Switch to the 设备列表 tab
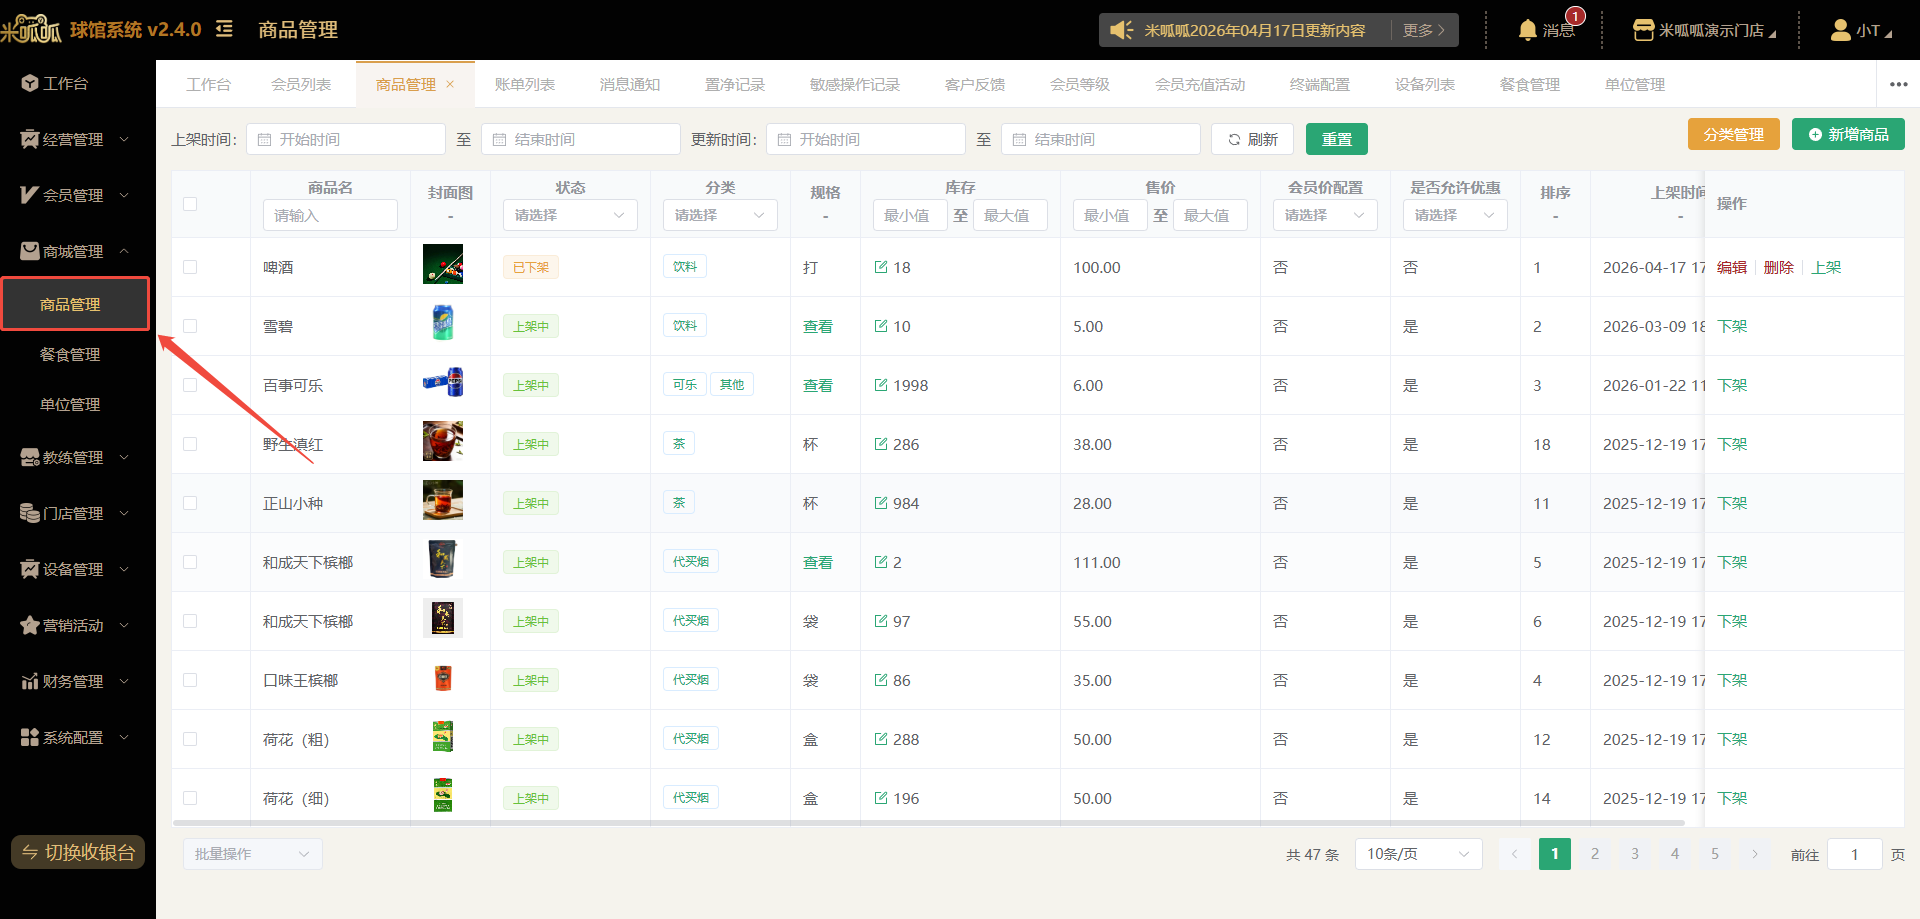1920x919 pixels. [1425, 85]
